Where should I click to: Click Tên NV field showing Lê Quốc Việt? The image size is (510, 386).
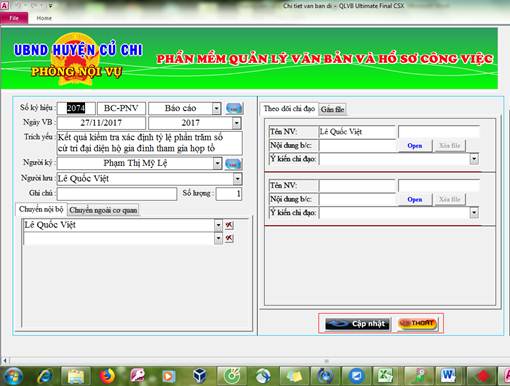coord(357,132)
